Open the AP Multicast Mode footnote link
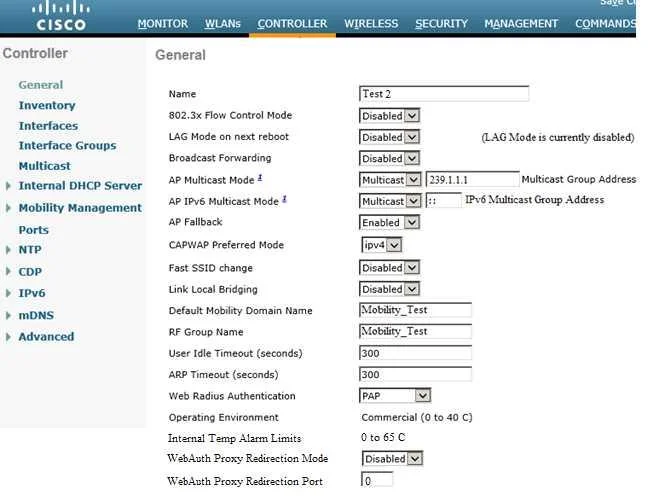This screenshot has width=661, height=504. coord(260,178)
